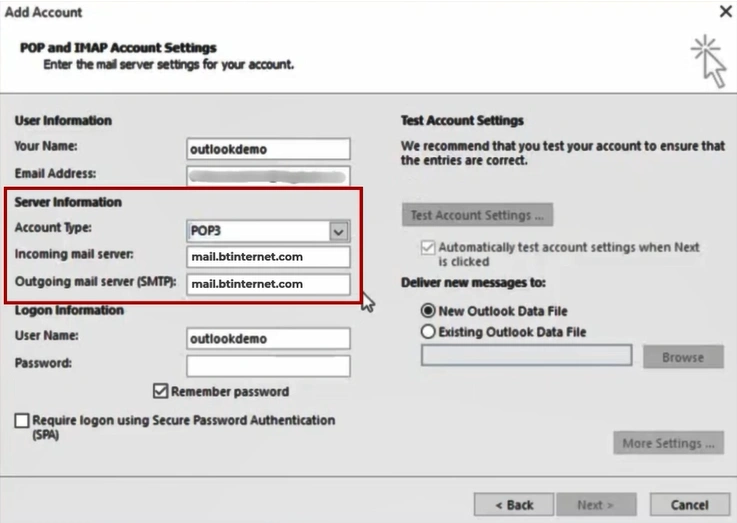Select New Outlook Data File option
The image size is (737, 523).
428,311
